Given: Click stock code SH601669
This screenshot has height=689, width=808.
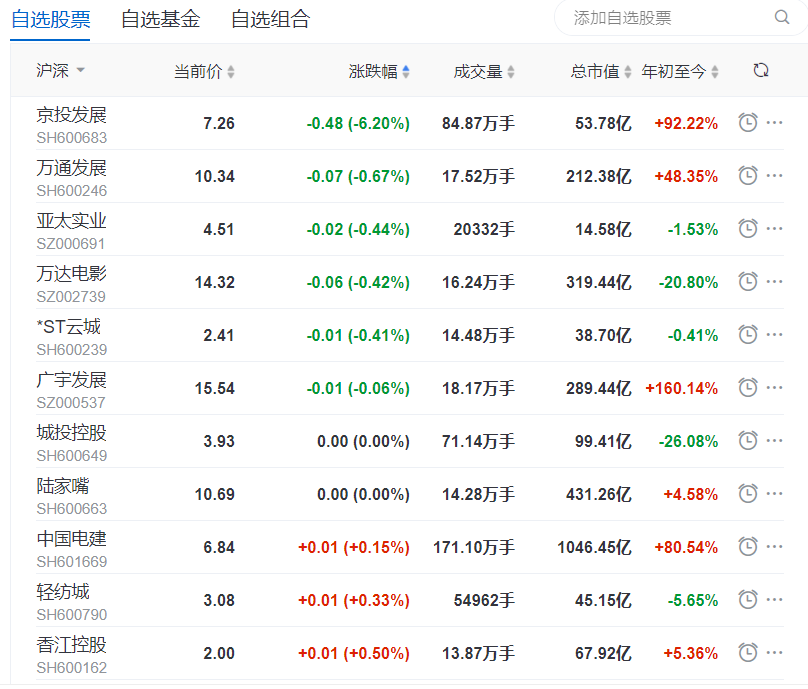Looking at the screenshot, I should pos(72,561).
